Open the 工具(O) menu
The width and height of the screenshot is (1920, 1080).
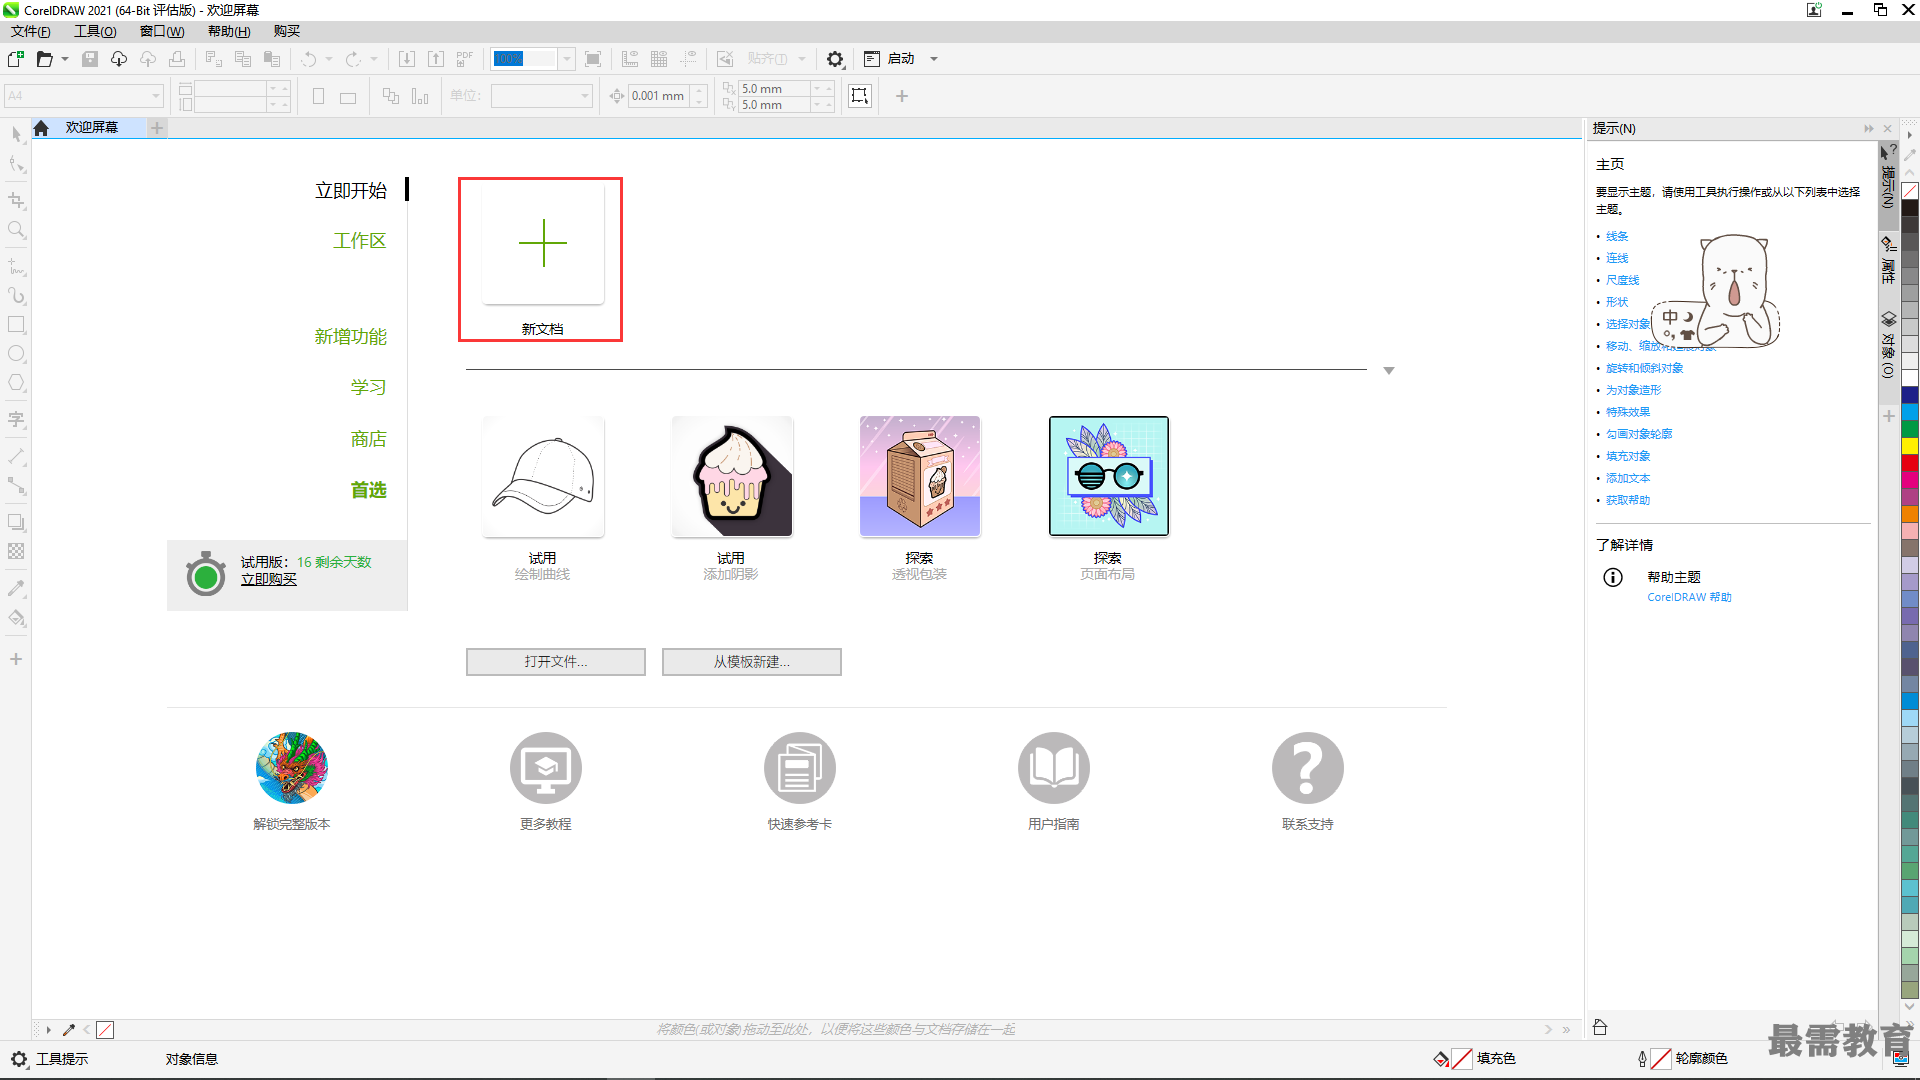coord(95,31)
